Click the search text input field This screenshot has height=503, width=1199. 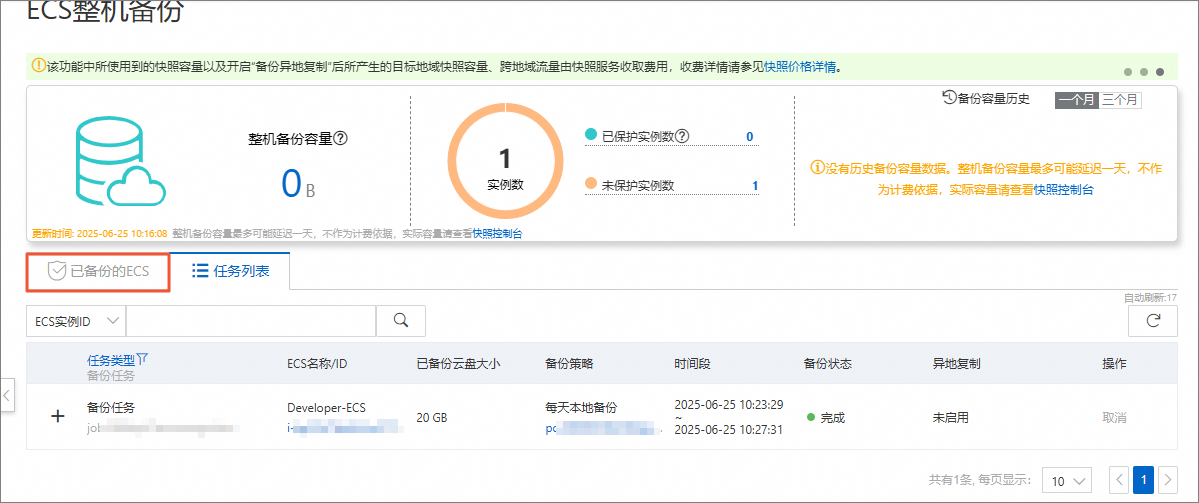(x=251, y=321)
